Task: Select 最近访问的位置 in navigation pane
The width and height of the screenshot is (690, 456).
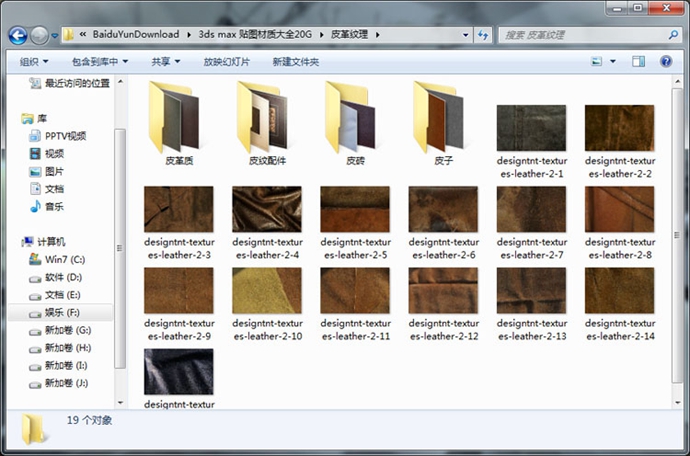Action: (x=70, y=83)
